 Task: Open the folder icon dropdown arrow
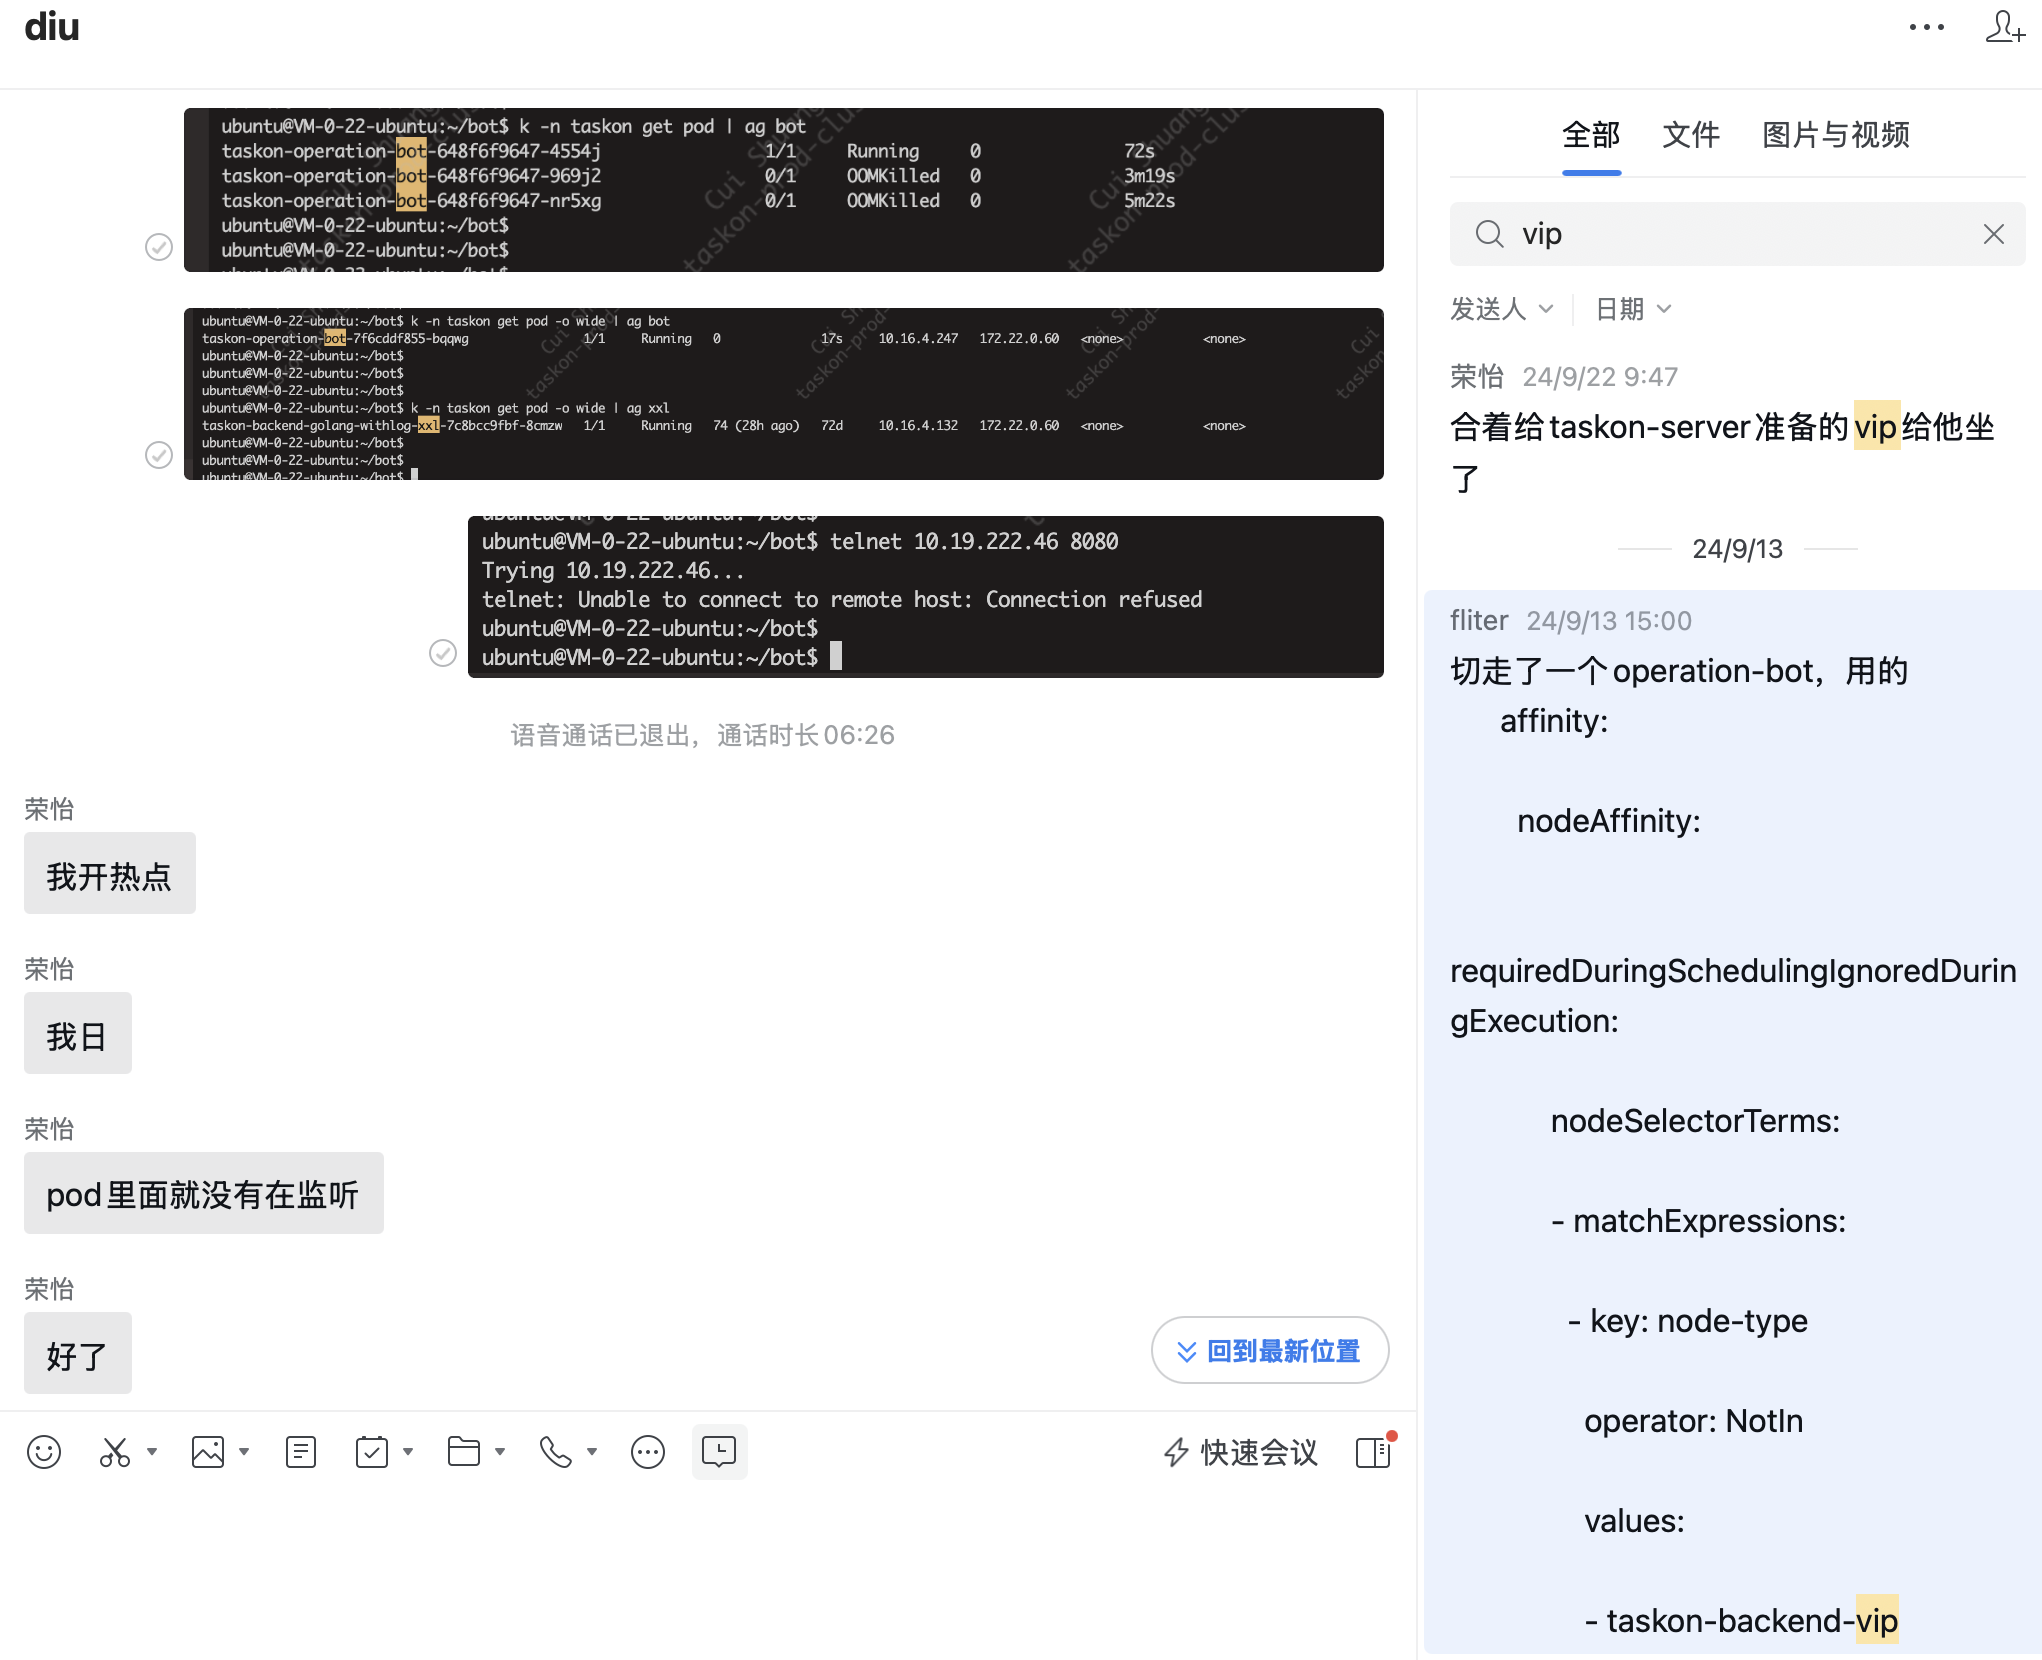click(500, 1452)
